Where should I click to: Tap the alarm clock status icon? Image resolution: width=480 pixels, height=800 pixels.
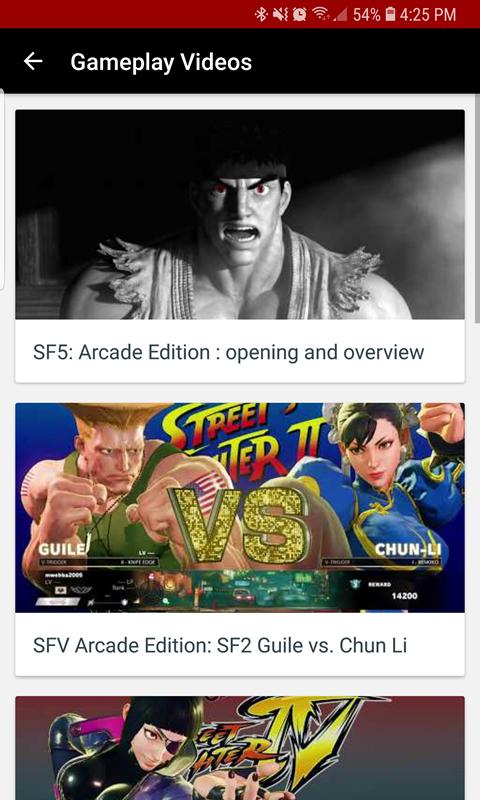click(x=299, y=14)
